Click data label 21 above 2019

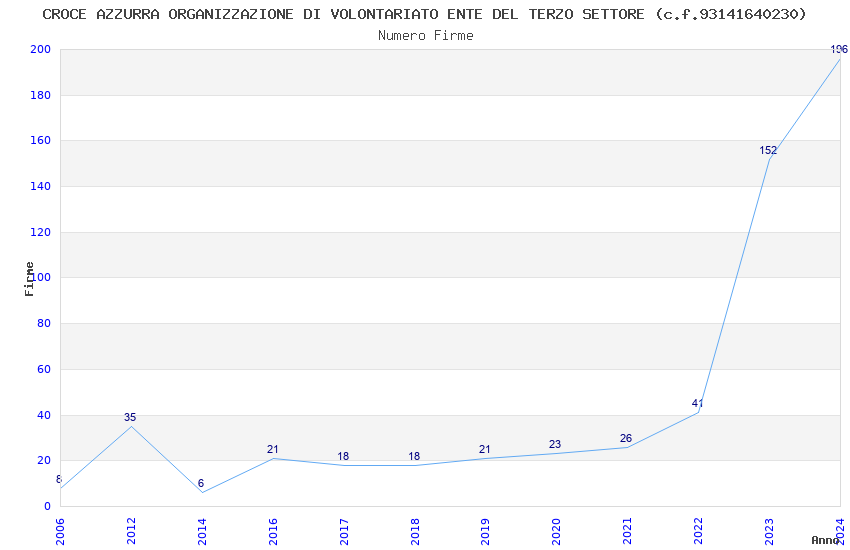tap(485, 449)
